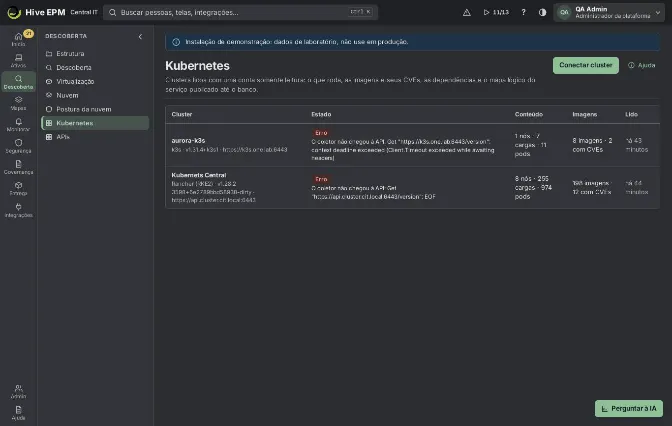Open the Integrações plug section
This screenshot has height=426, width=672.
(18, 210)
